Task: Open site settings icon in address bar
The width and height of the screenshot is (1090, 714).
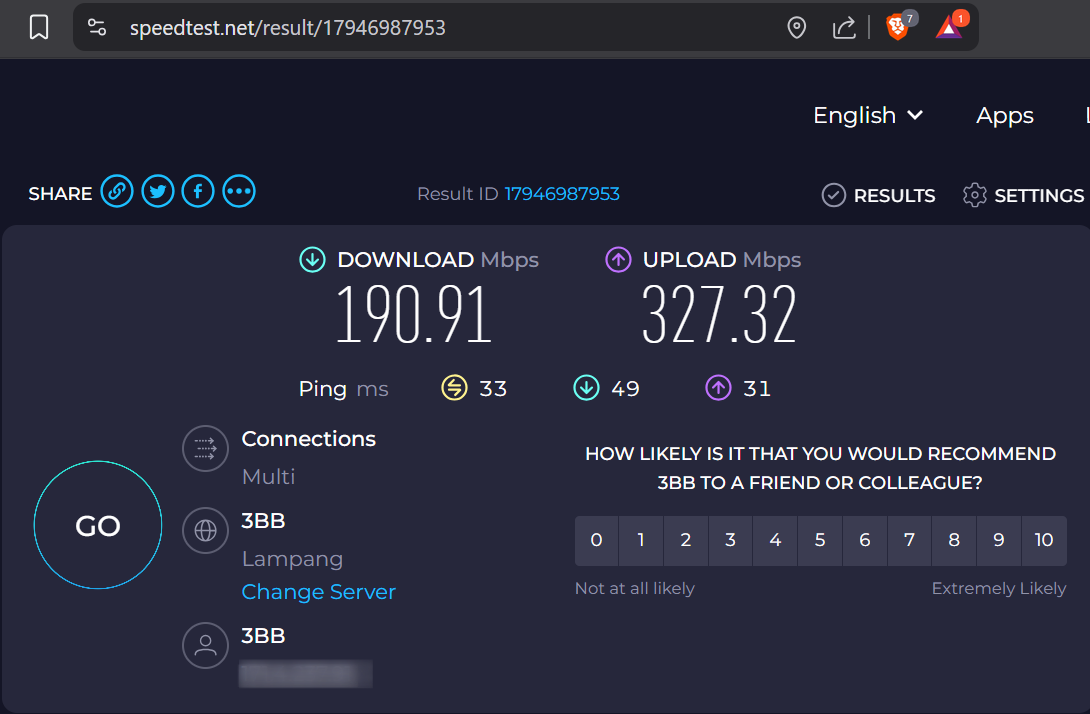Action: click(x=97, y=28)
